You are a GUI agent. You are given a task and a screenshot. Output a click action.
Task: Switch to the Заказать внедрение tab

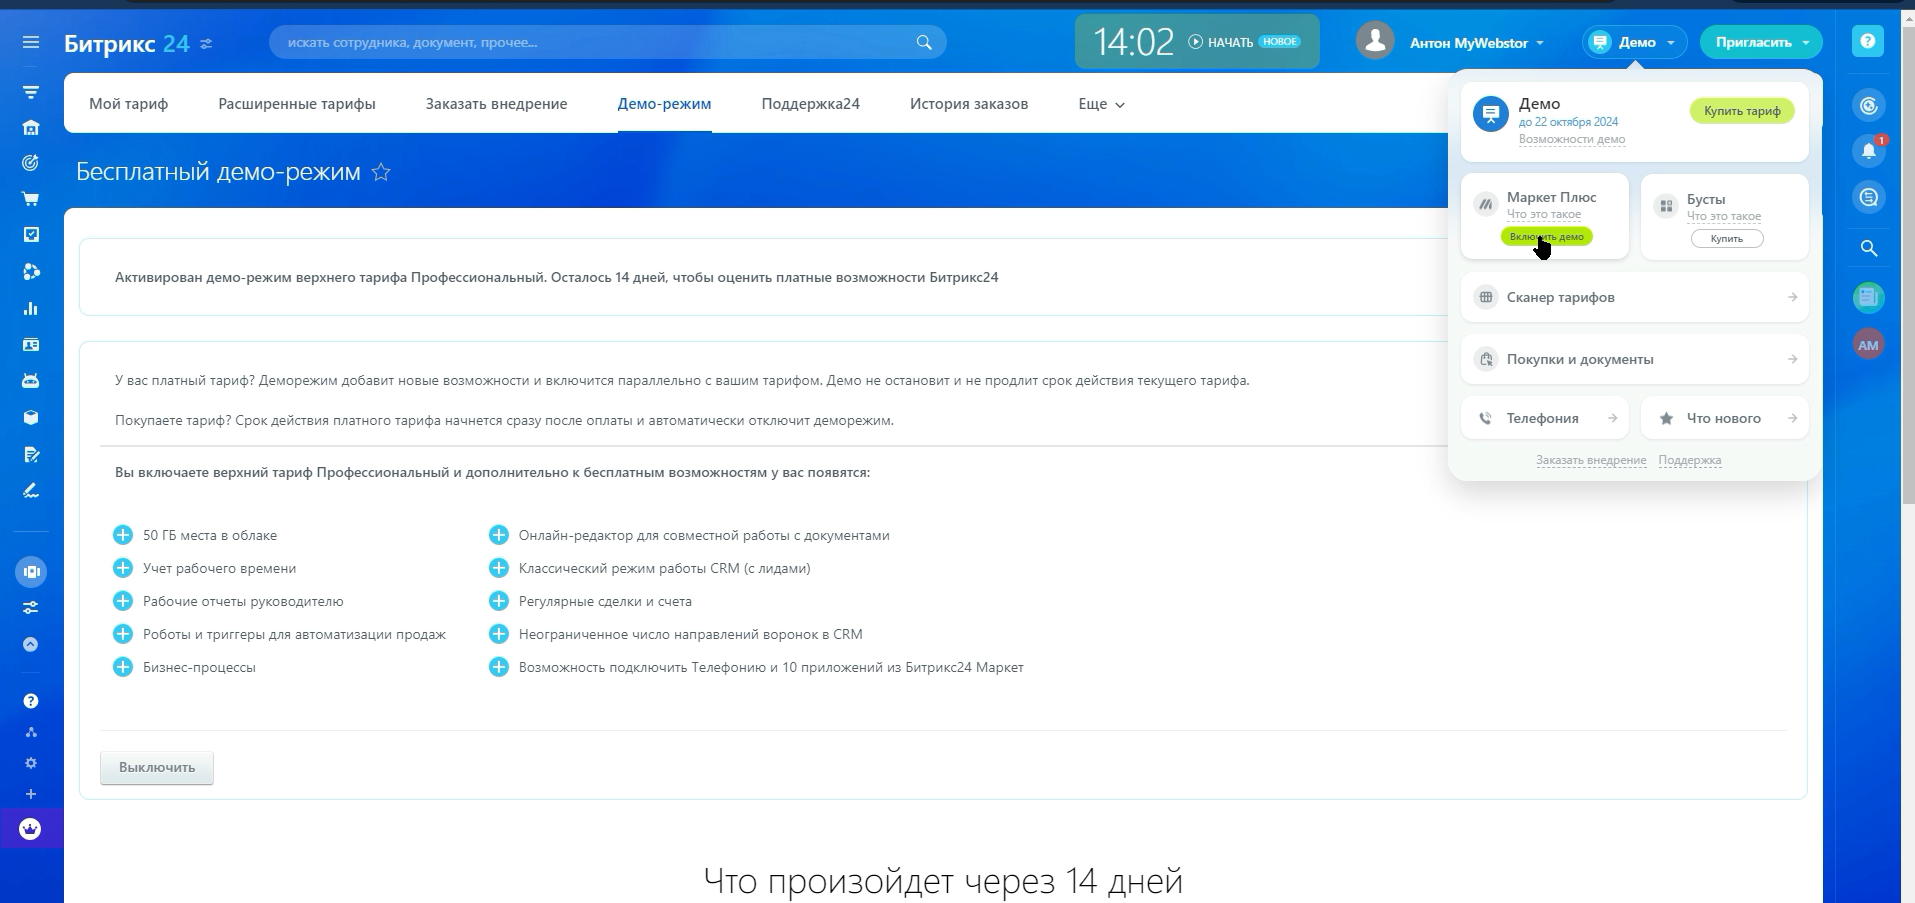click(496, 103)
